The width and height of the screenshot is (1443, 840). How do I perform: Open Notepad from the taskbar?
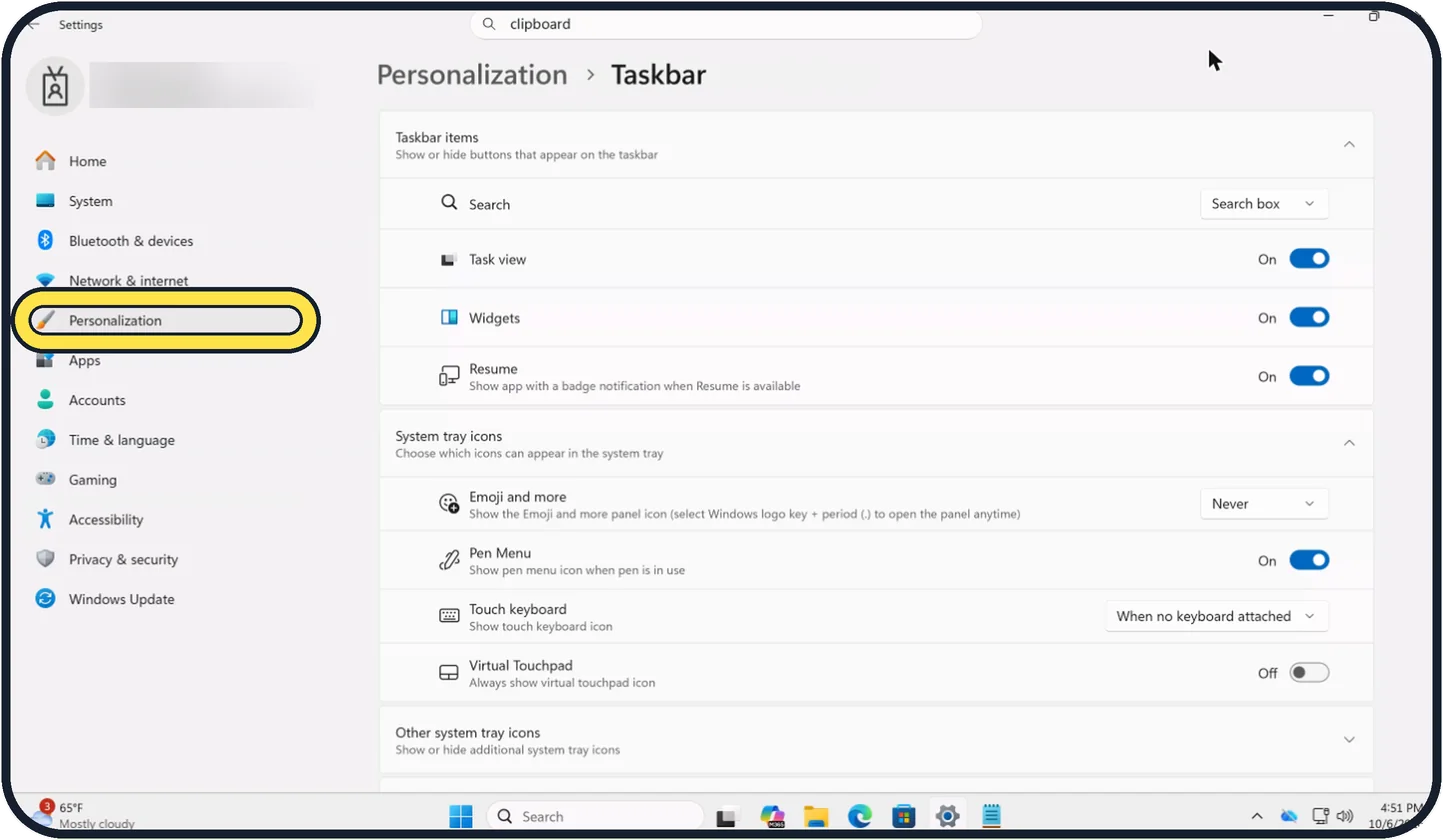[991, 816]
